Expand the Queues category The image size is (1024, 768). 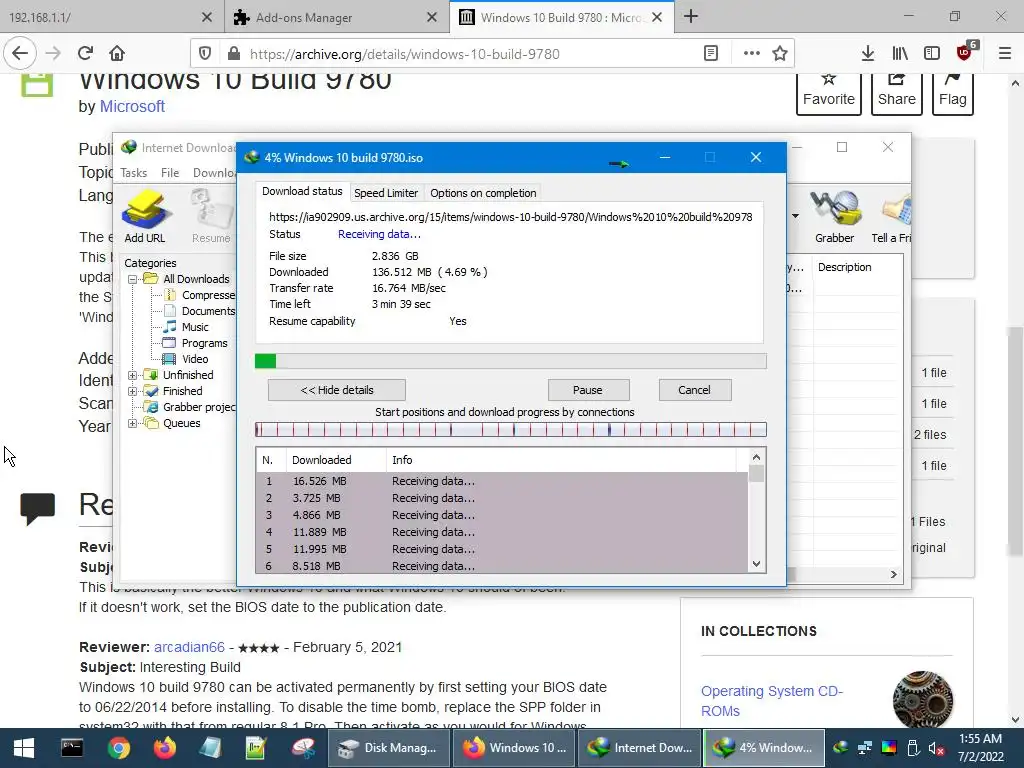[x=133, y=424]
